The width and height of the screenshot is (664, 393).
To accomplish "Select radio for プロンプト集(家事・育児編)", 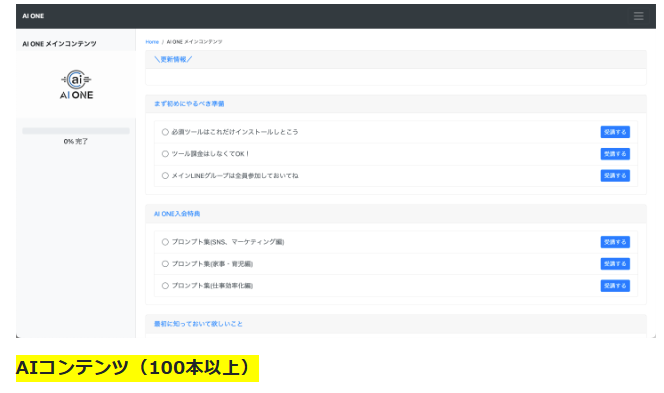I will [x=165, y=264].
